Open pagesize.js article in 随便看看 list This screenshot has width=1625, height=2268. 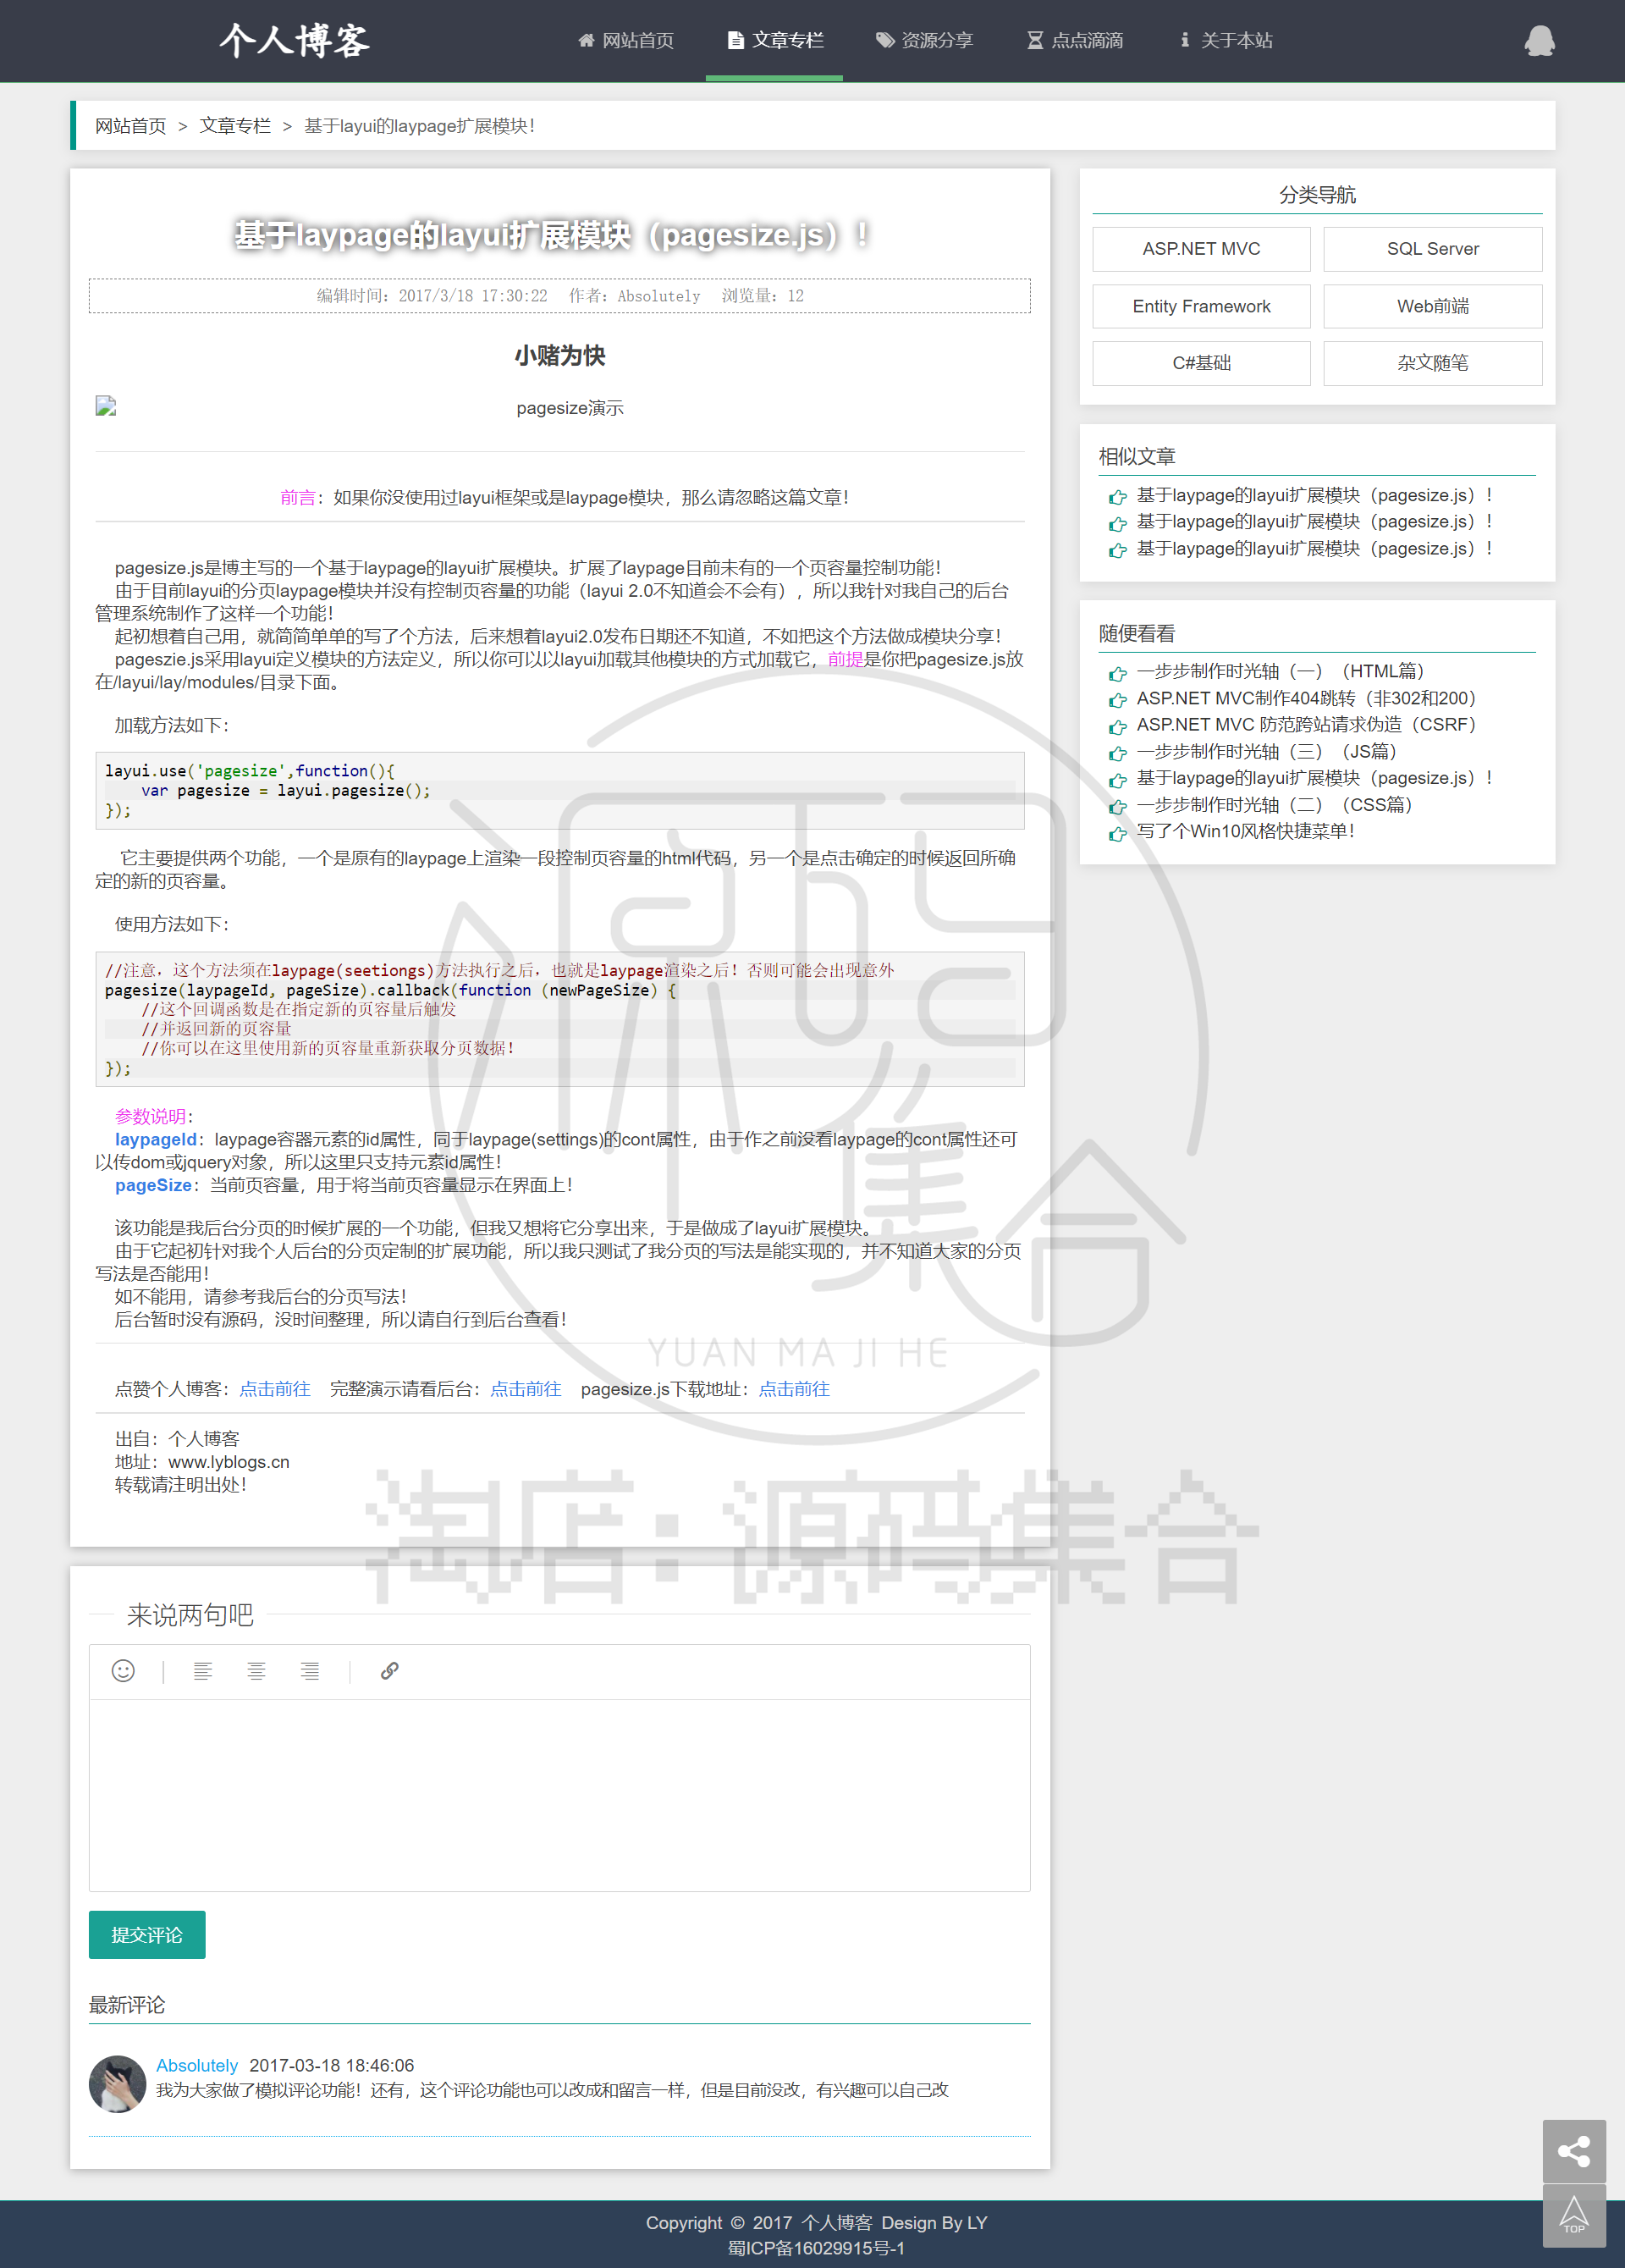coord(1314,778)
